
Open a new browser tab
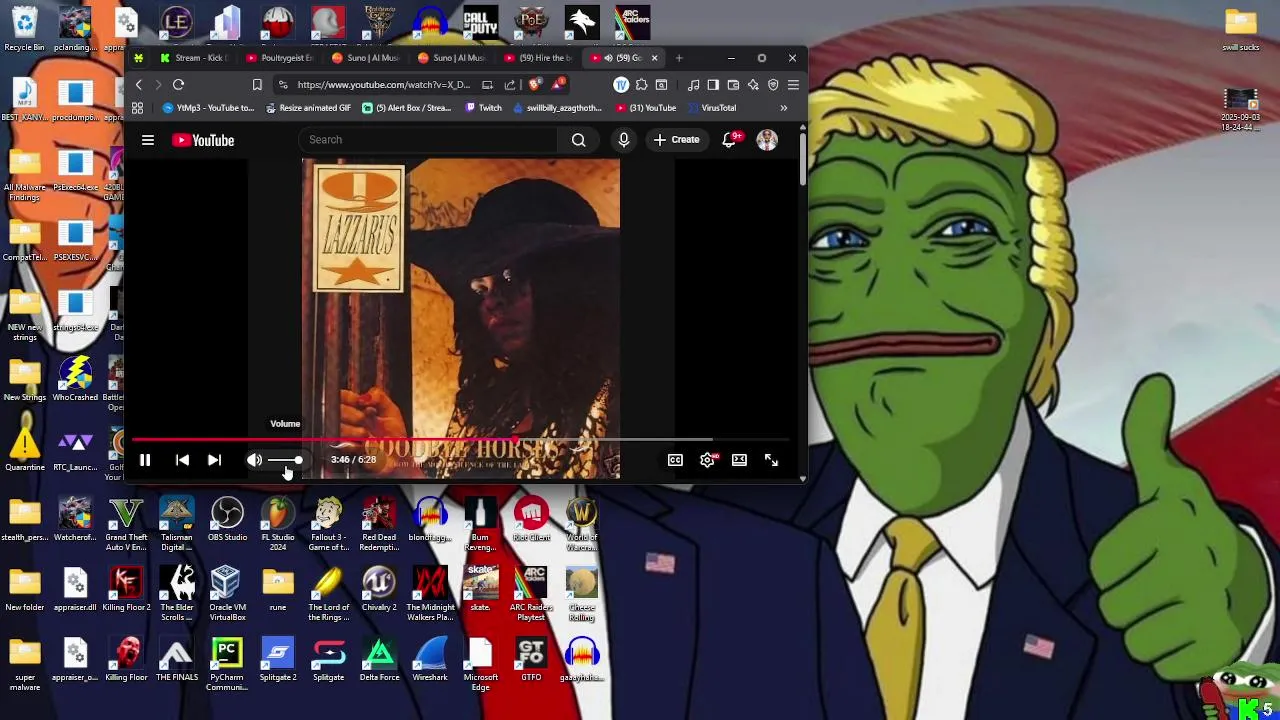point(679,58)
